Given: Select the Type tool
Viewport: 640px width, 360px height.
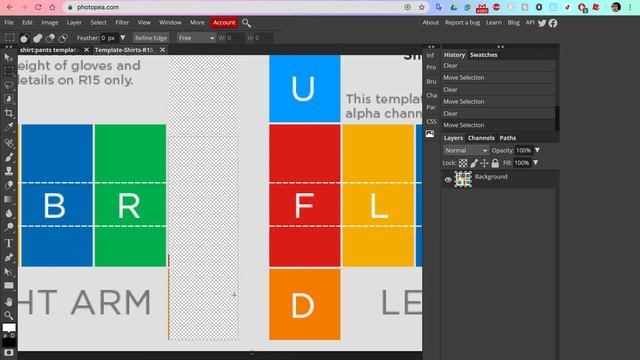Looking at the screenshot, I should (9, 243).
